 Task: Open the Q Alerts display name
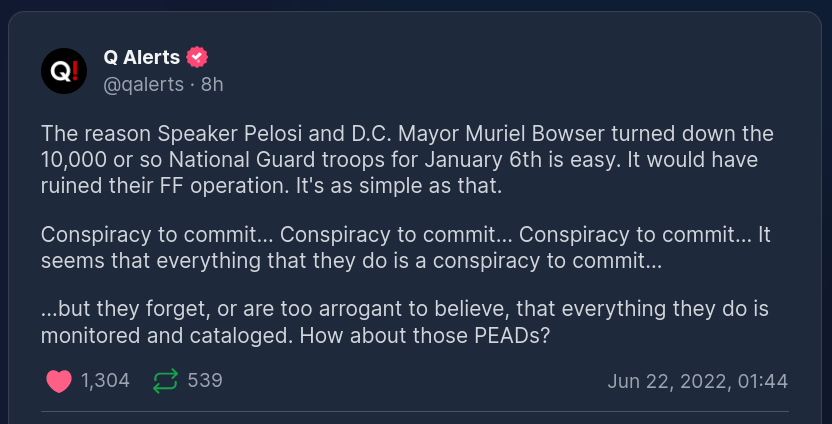pyautogui.click(x=141, y=57)
